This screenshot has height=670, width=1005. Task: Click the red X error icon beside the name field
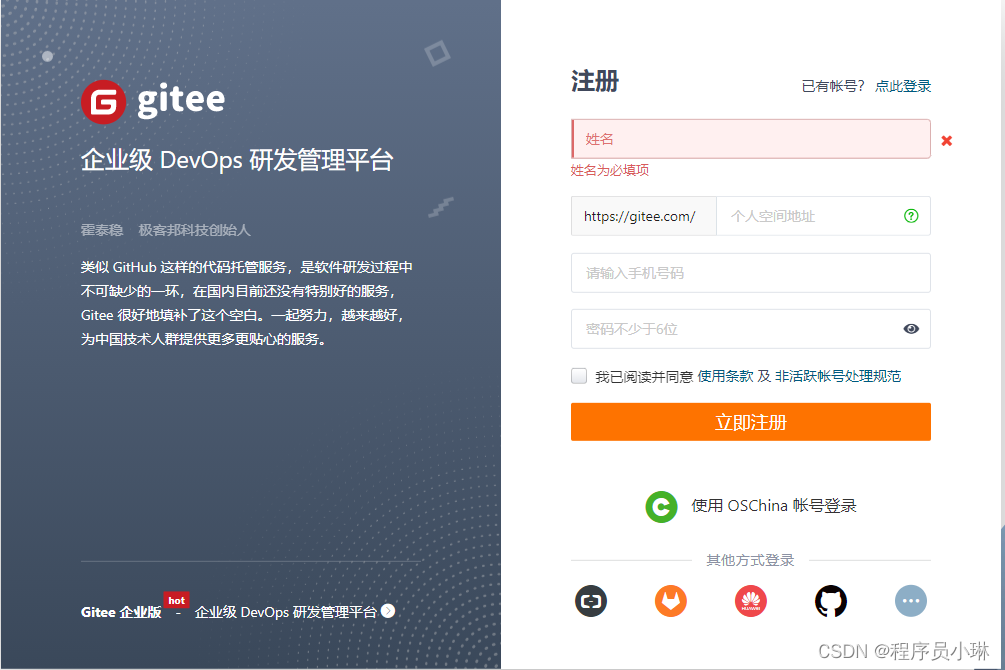click(x=946, y=140)
